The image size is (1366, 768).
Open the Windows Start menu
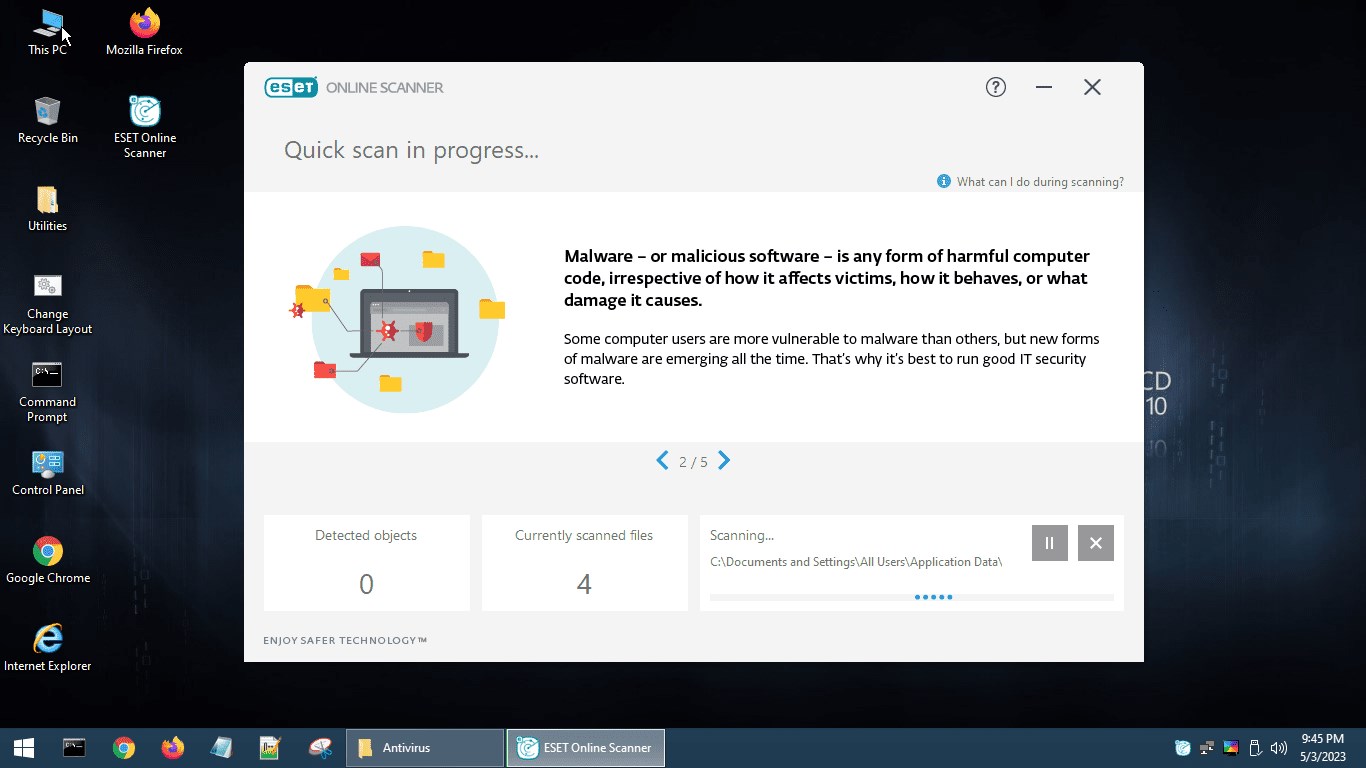coord(24,748)
